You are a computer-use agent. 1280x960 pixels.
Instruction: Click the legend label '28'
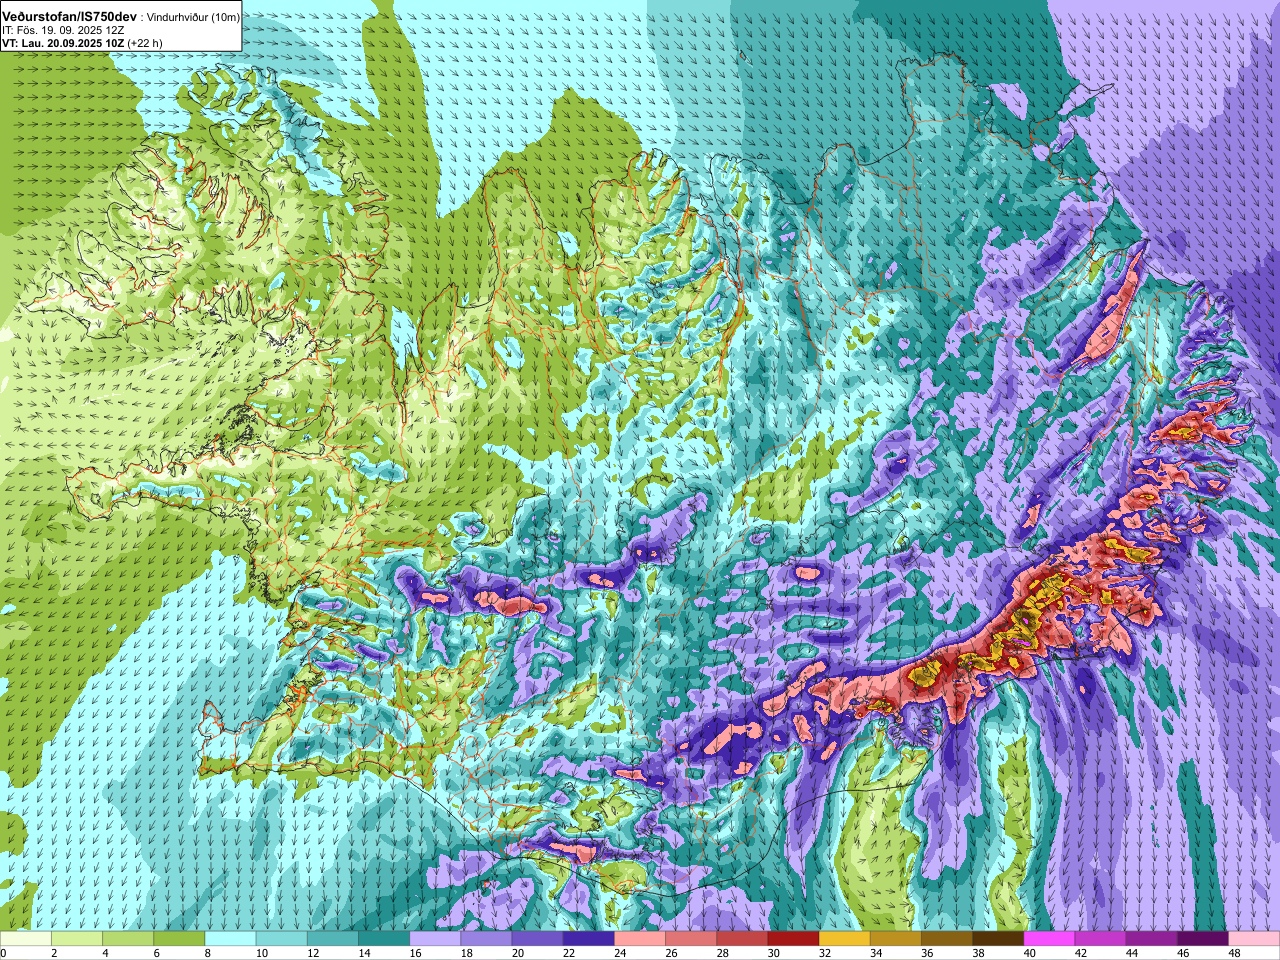722,953
